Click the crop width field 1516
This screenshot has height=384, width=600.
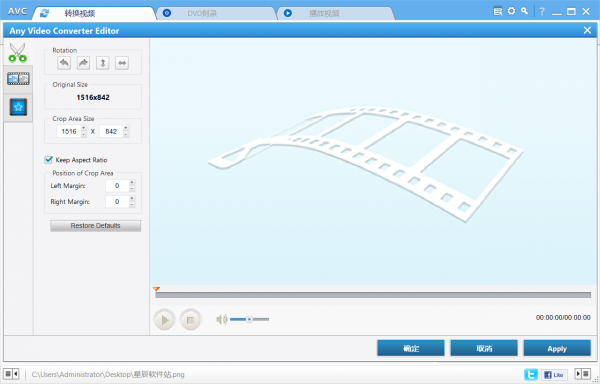tap(69, 131)
